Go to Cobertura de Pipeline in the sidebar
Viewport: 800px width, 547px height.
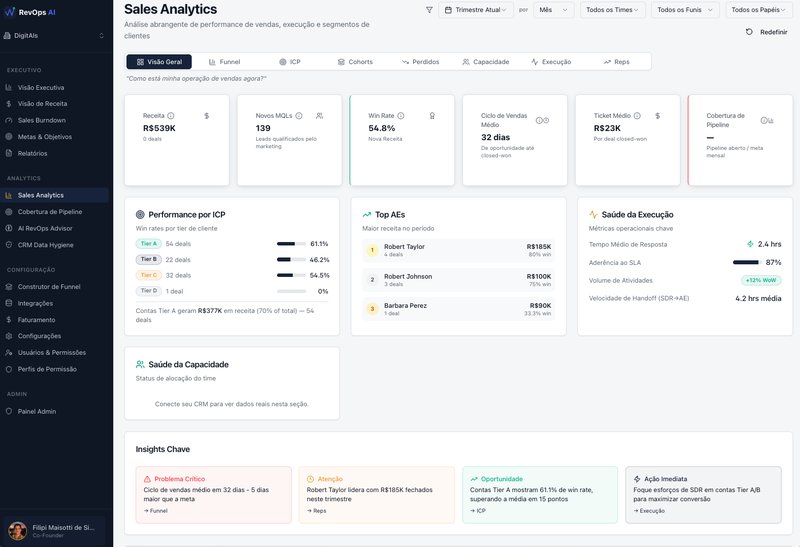point(54,212)
